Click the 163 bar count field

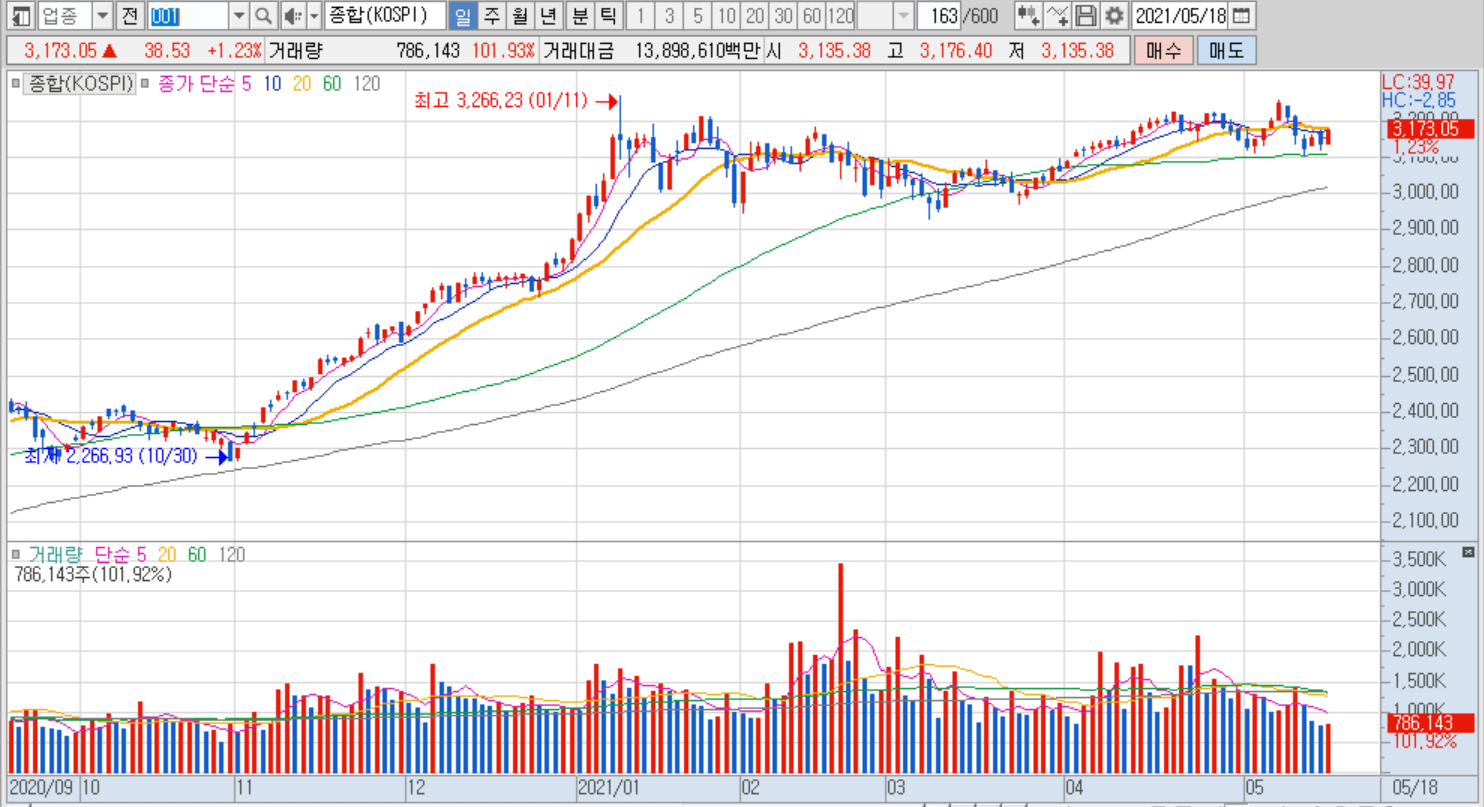[941, 15]
